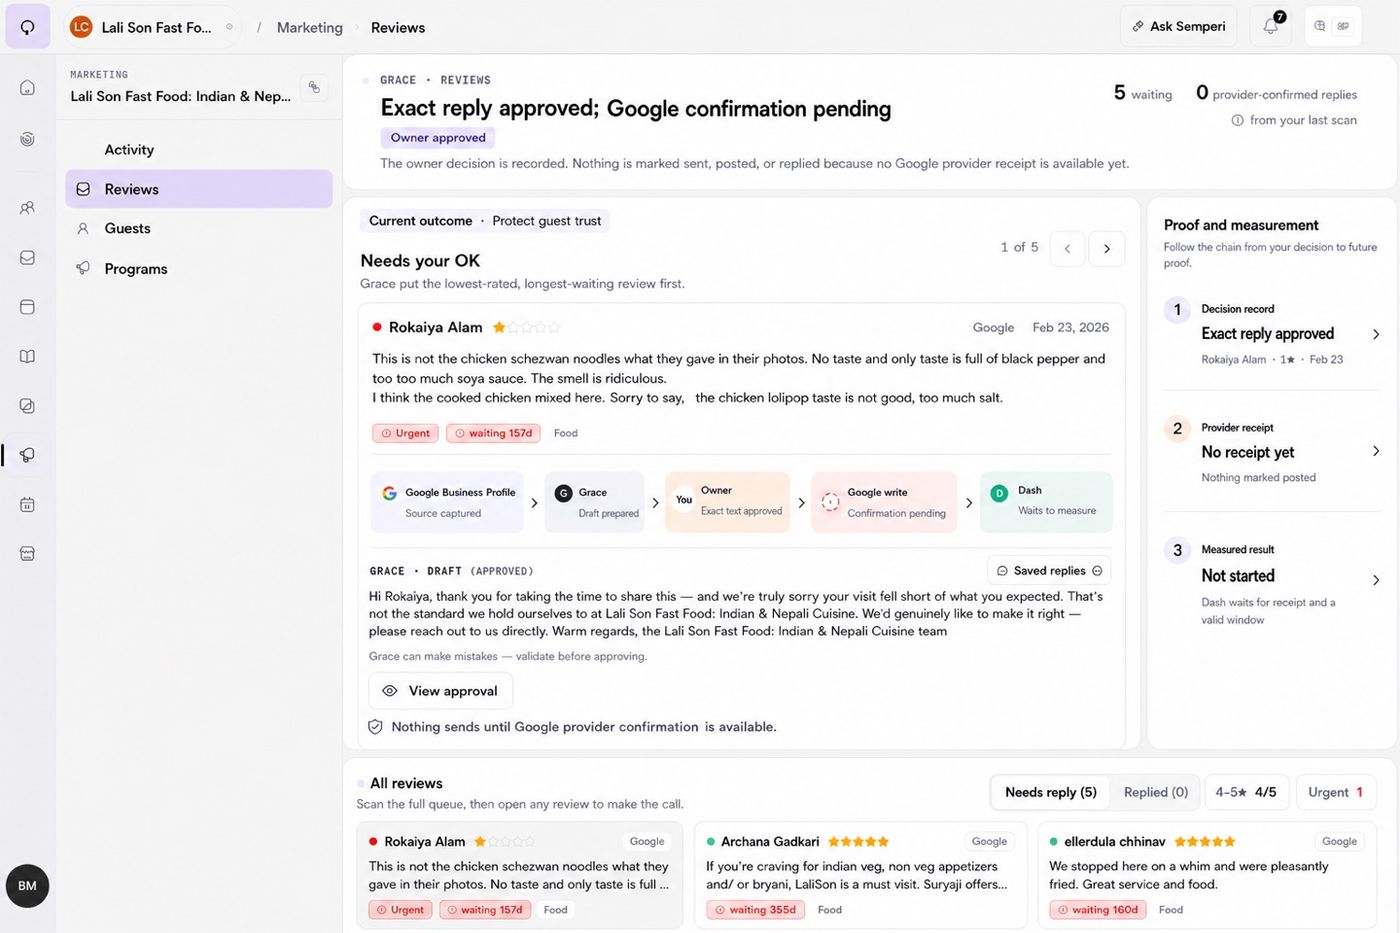Click the Owner approved badge
Viewport: 1400px width, 933px height.
438,138
